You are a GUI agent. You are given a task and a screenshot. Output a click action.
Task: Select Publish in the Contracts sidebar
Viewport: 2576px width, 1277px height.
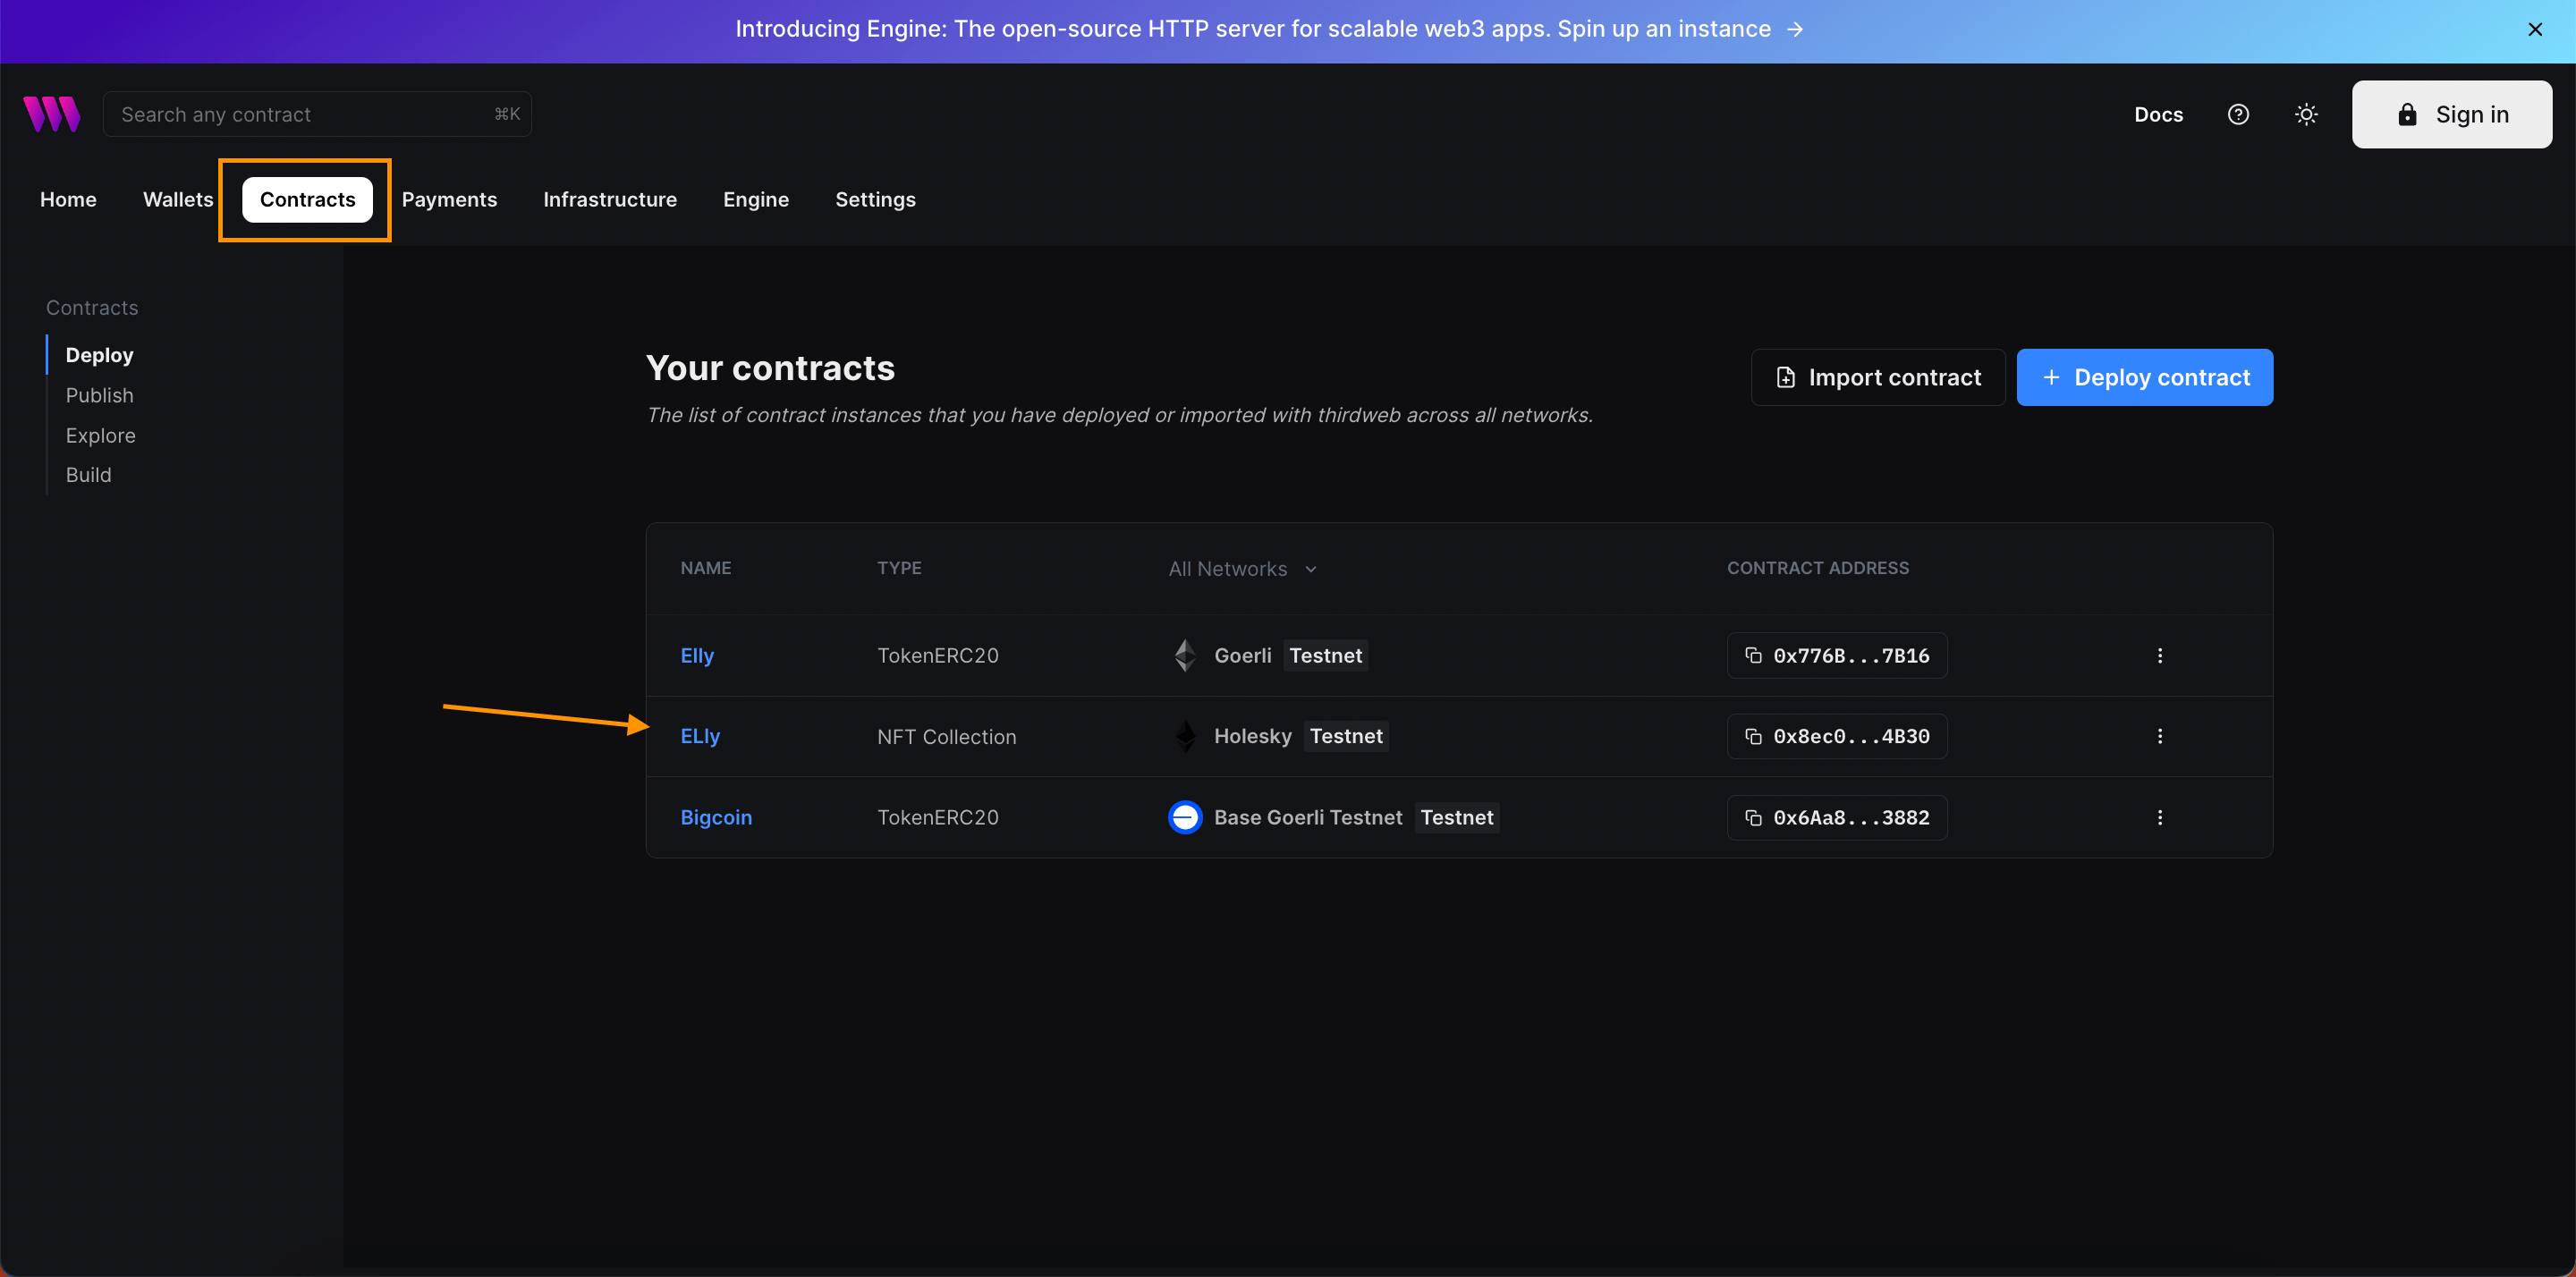(x=99, y=395)
